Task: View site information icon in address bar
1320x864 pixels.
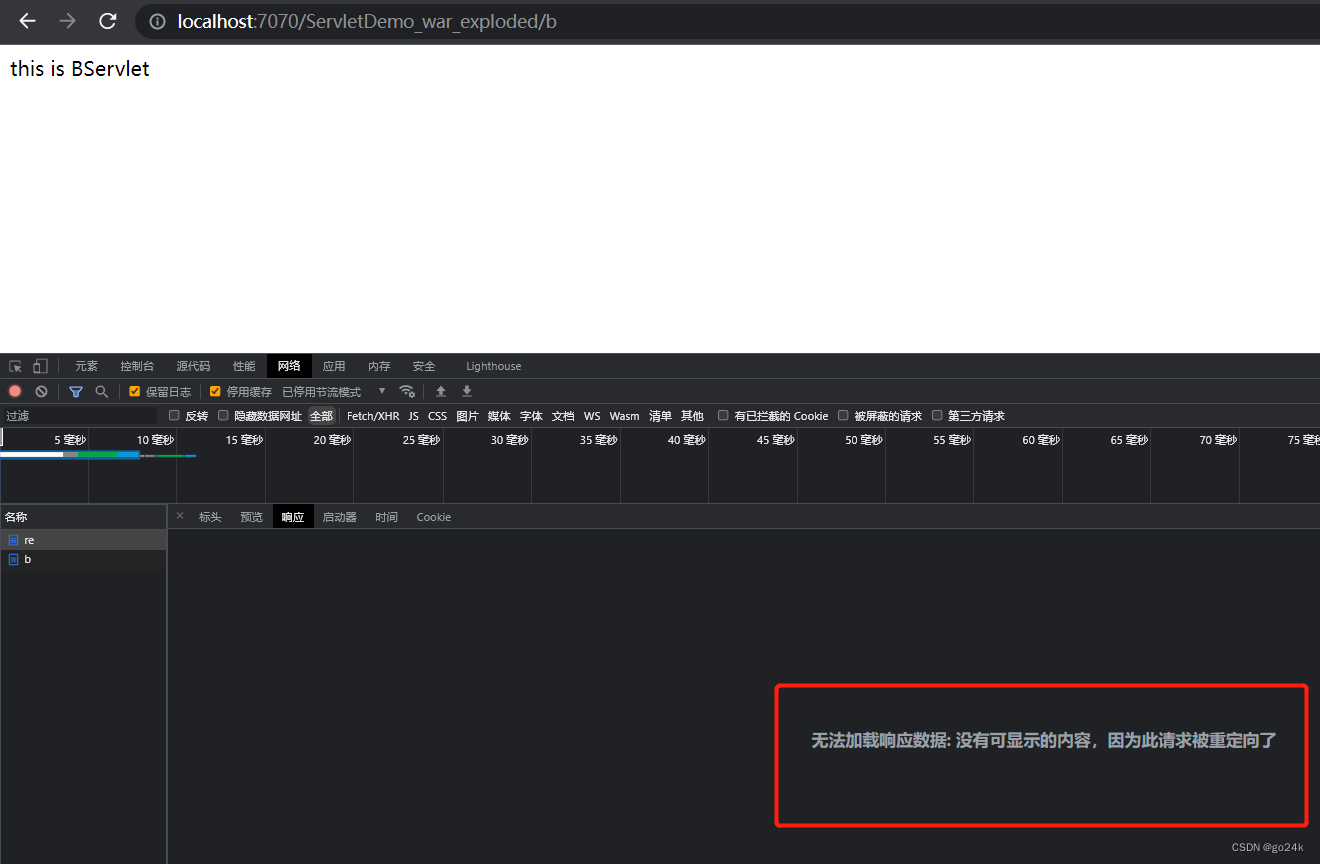Action: [157, 21]
